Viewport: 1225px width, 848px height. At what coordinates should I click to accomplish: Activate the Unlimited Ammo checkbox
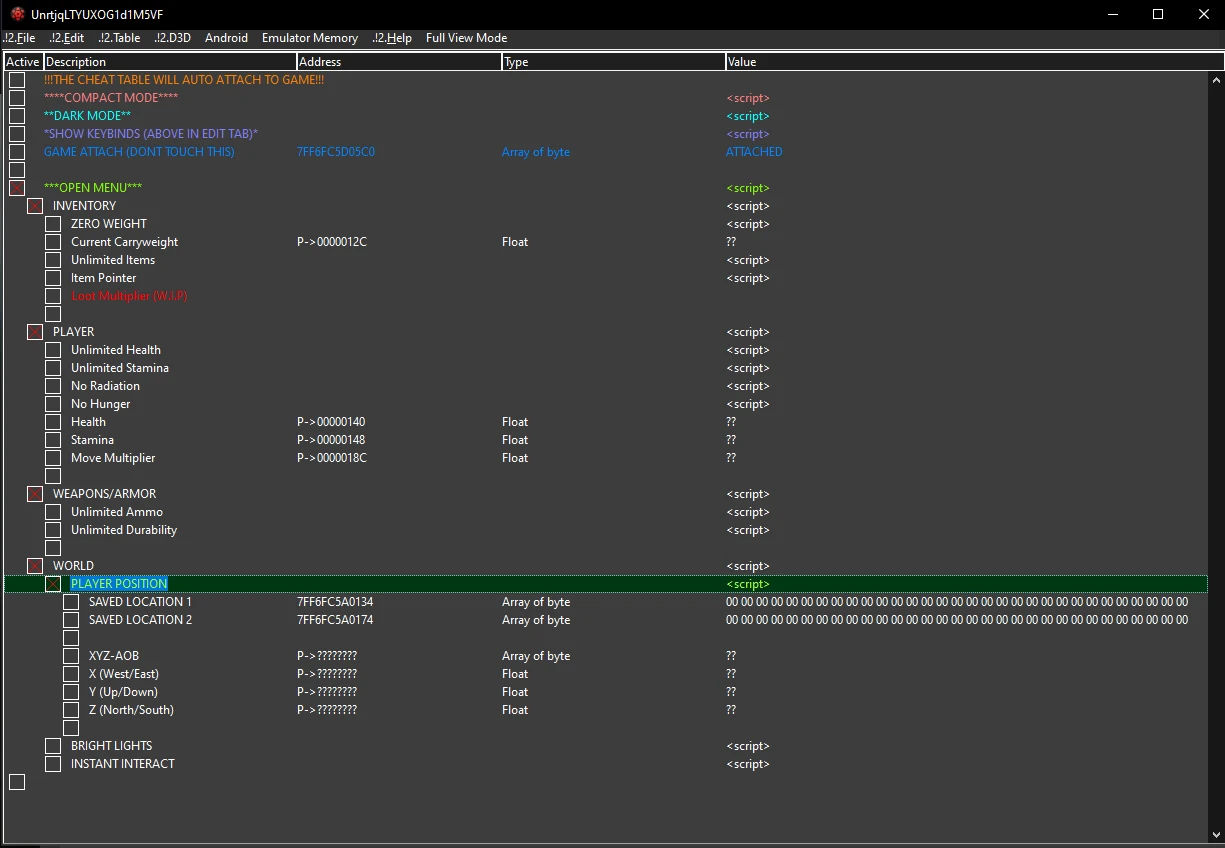(x=53, y=512)
